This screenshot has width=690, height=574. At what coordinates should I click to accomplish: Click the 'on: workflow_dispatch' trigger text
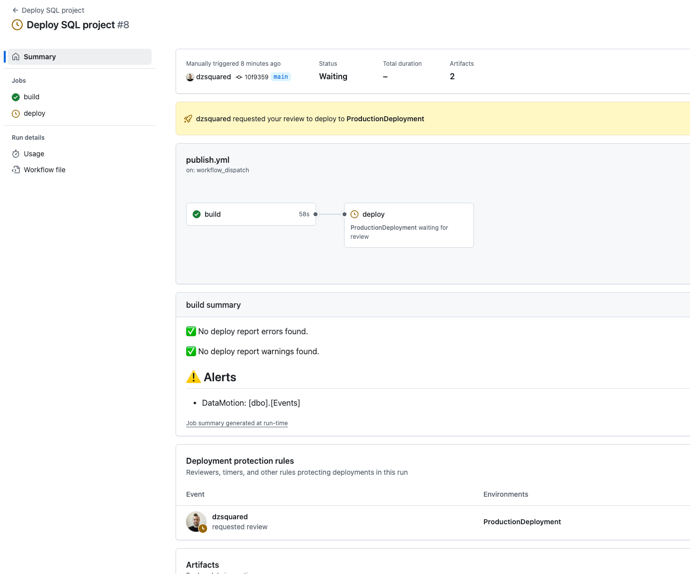point(217,170)
